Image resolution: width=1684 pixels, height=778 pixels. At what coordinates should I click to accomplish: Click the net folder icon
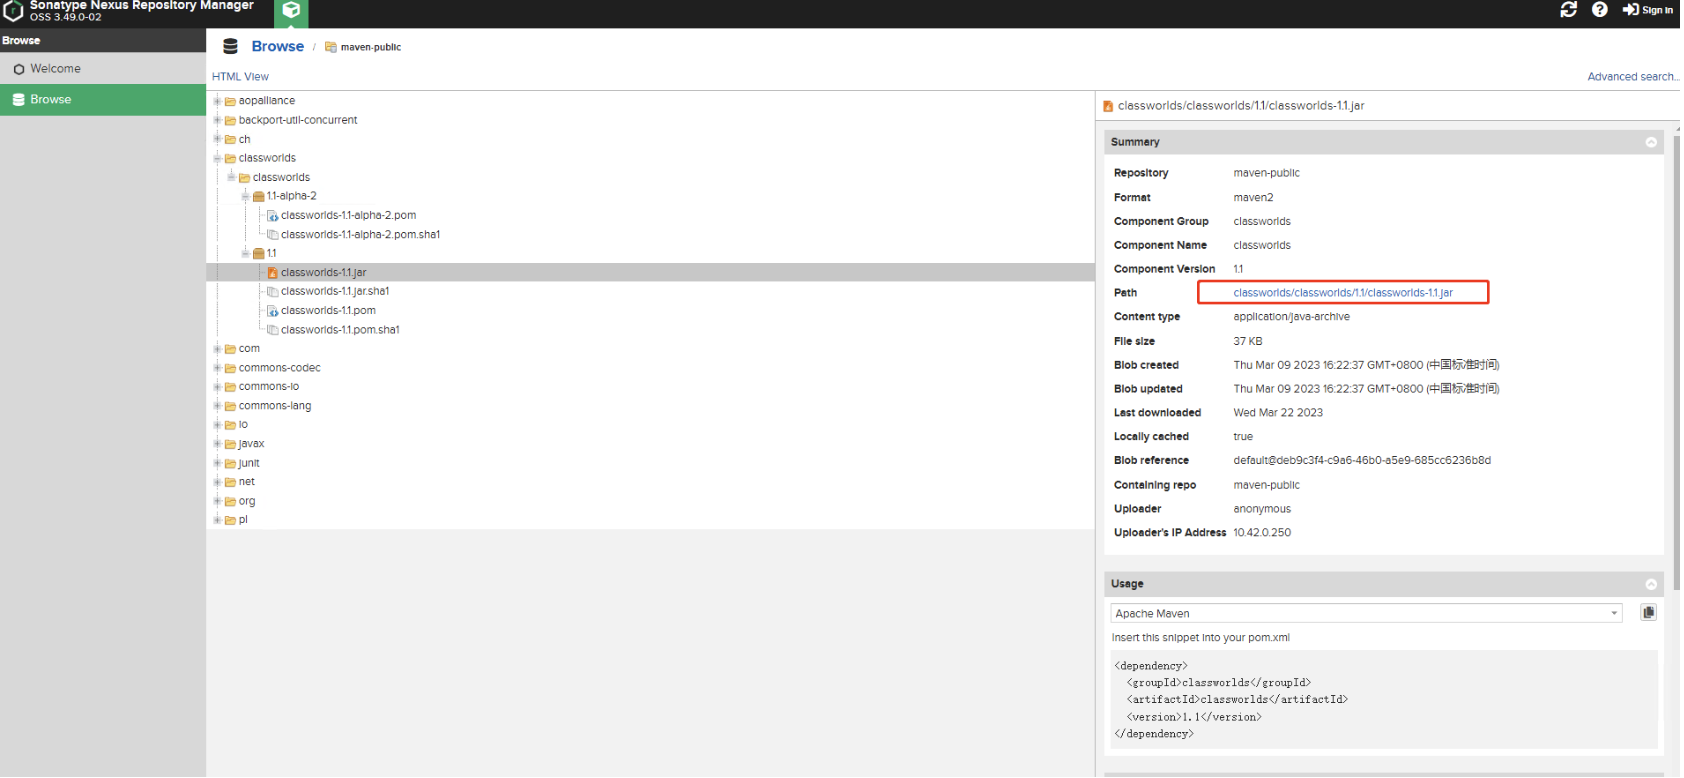[231, 482]
